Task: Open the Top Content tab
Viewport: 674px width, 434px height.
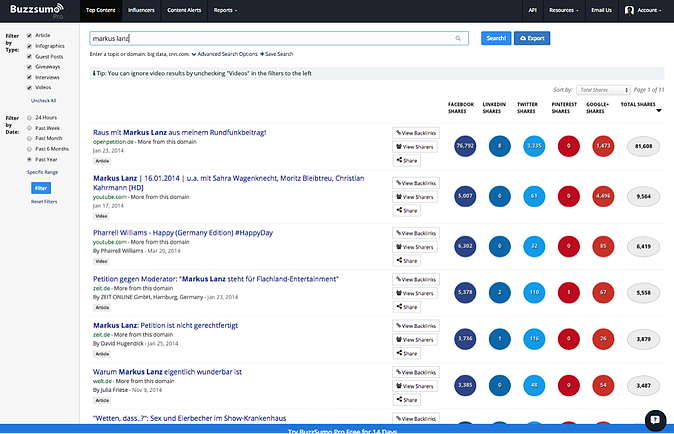Action: coord(101,10)
